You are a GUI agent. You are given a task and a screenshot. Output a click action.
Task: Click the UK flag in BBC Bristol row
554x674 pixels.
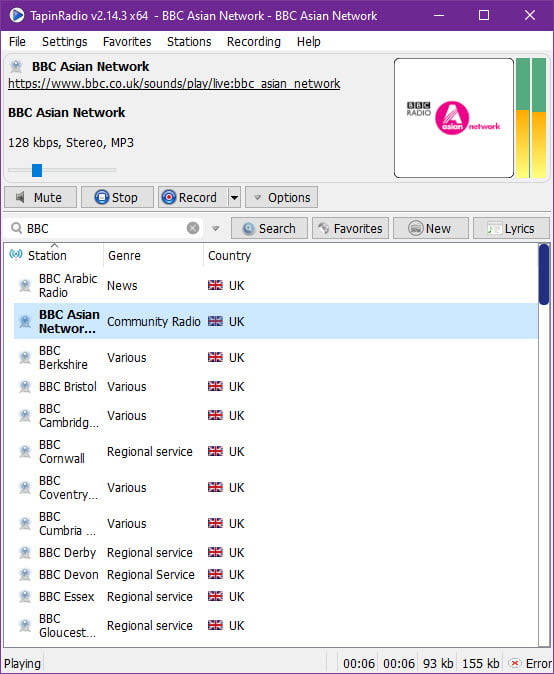215,386
